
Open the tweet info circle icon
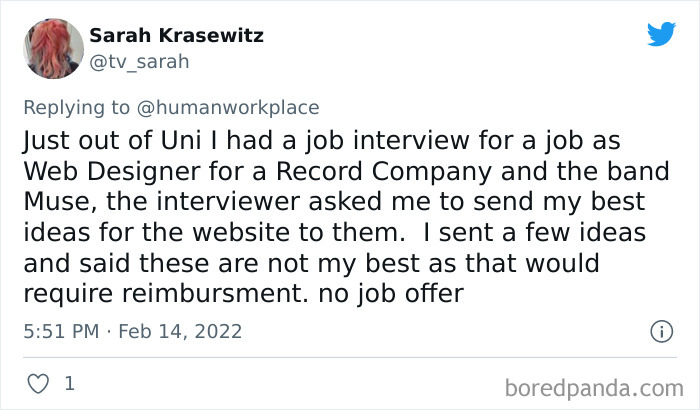(660, 330)
